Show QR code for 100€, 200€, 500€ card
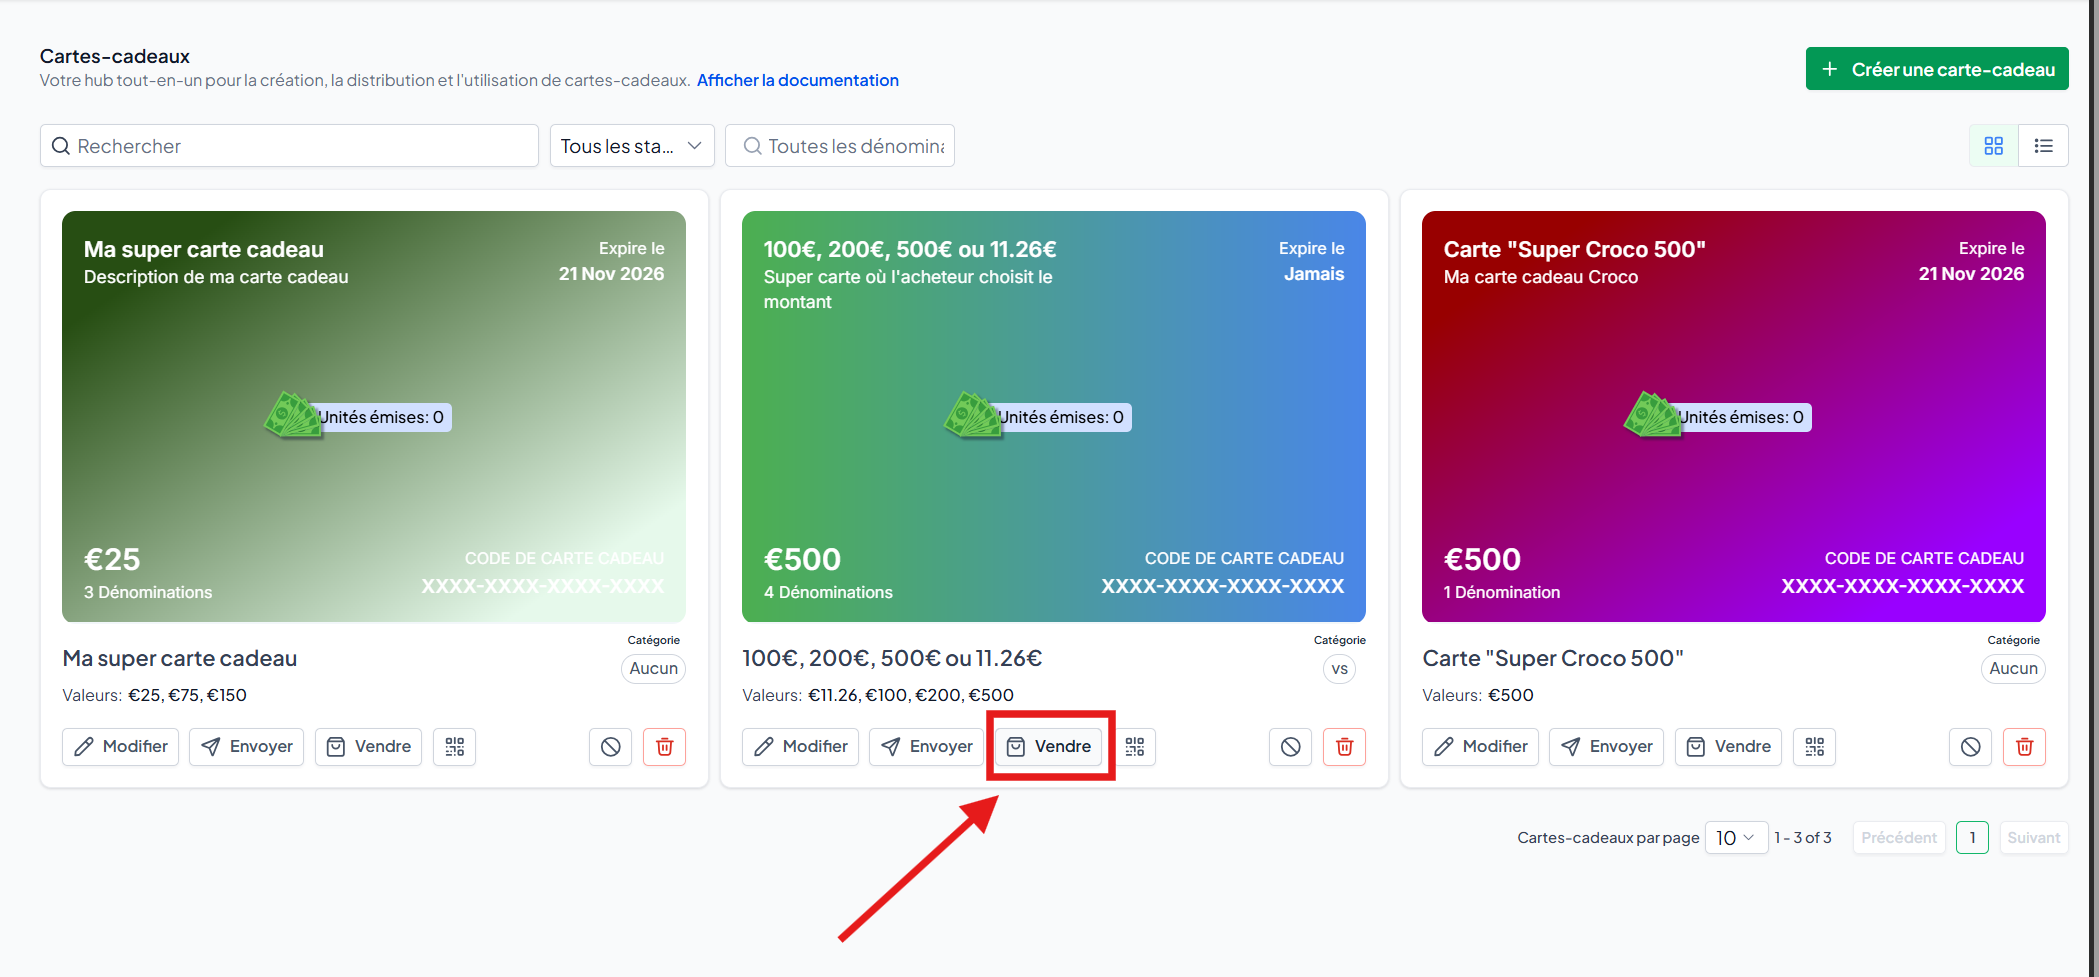The image size is (2099, 977). (x=1135, y=747)
